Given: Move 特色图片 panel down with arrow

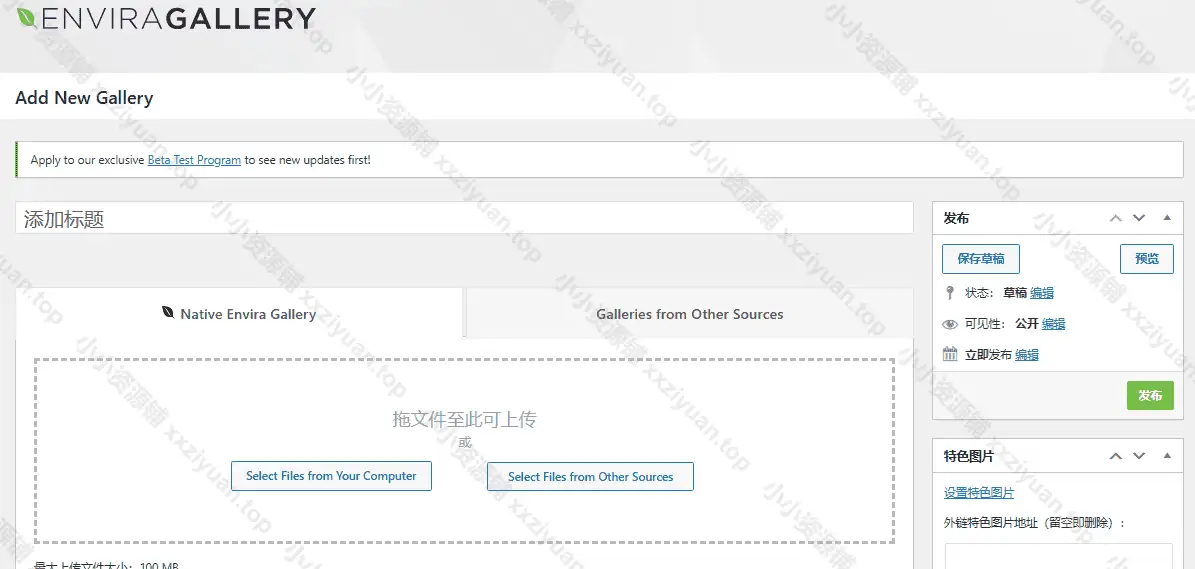Looking at the screenshot, I should (1139, 456).
